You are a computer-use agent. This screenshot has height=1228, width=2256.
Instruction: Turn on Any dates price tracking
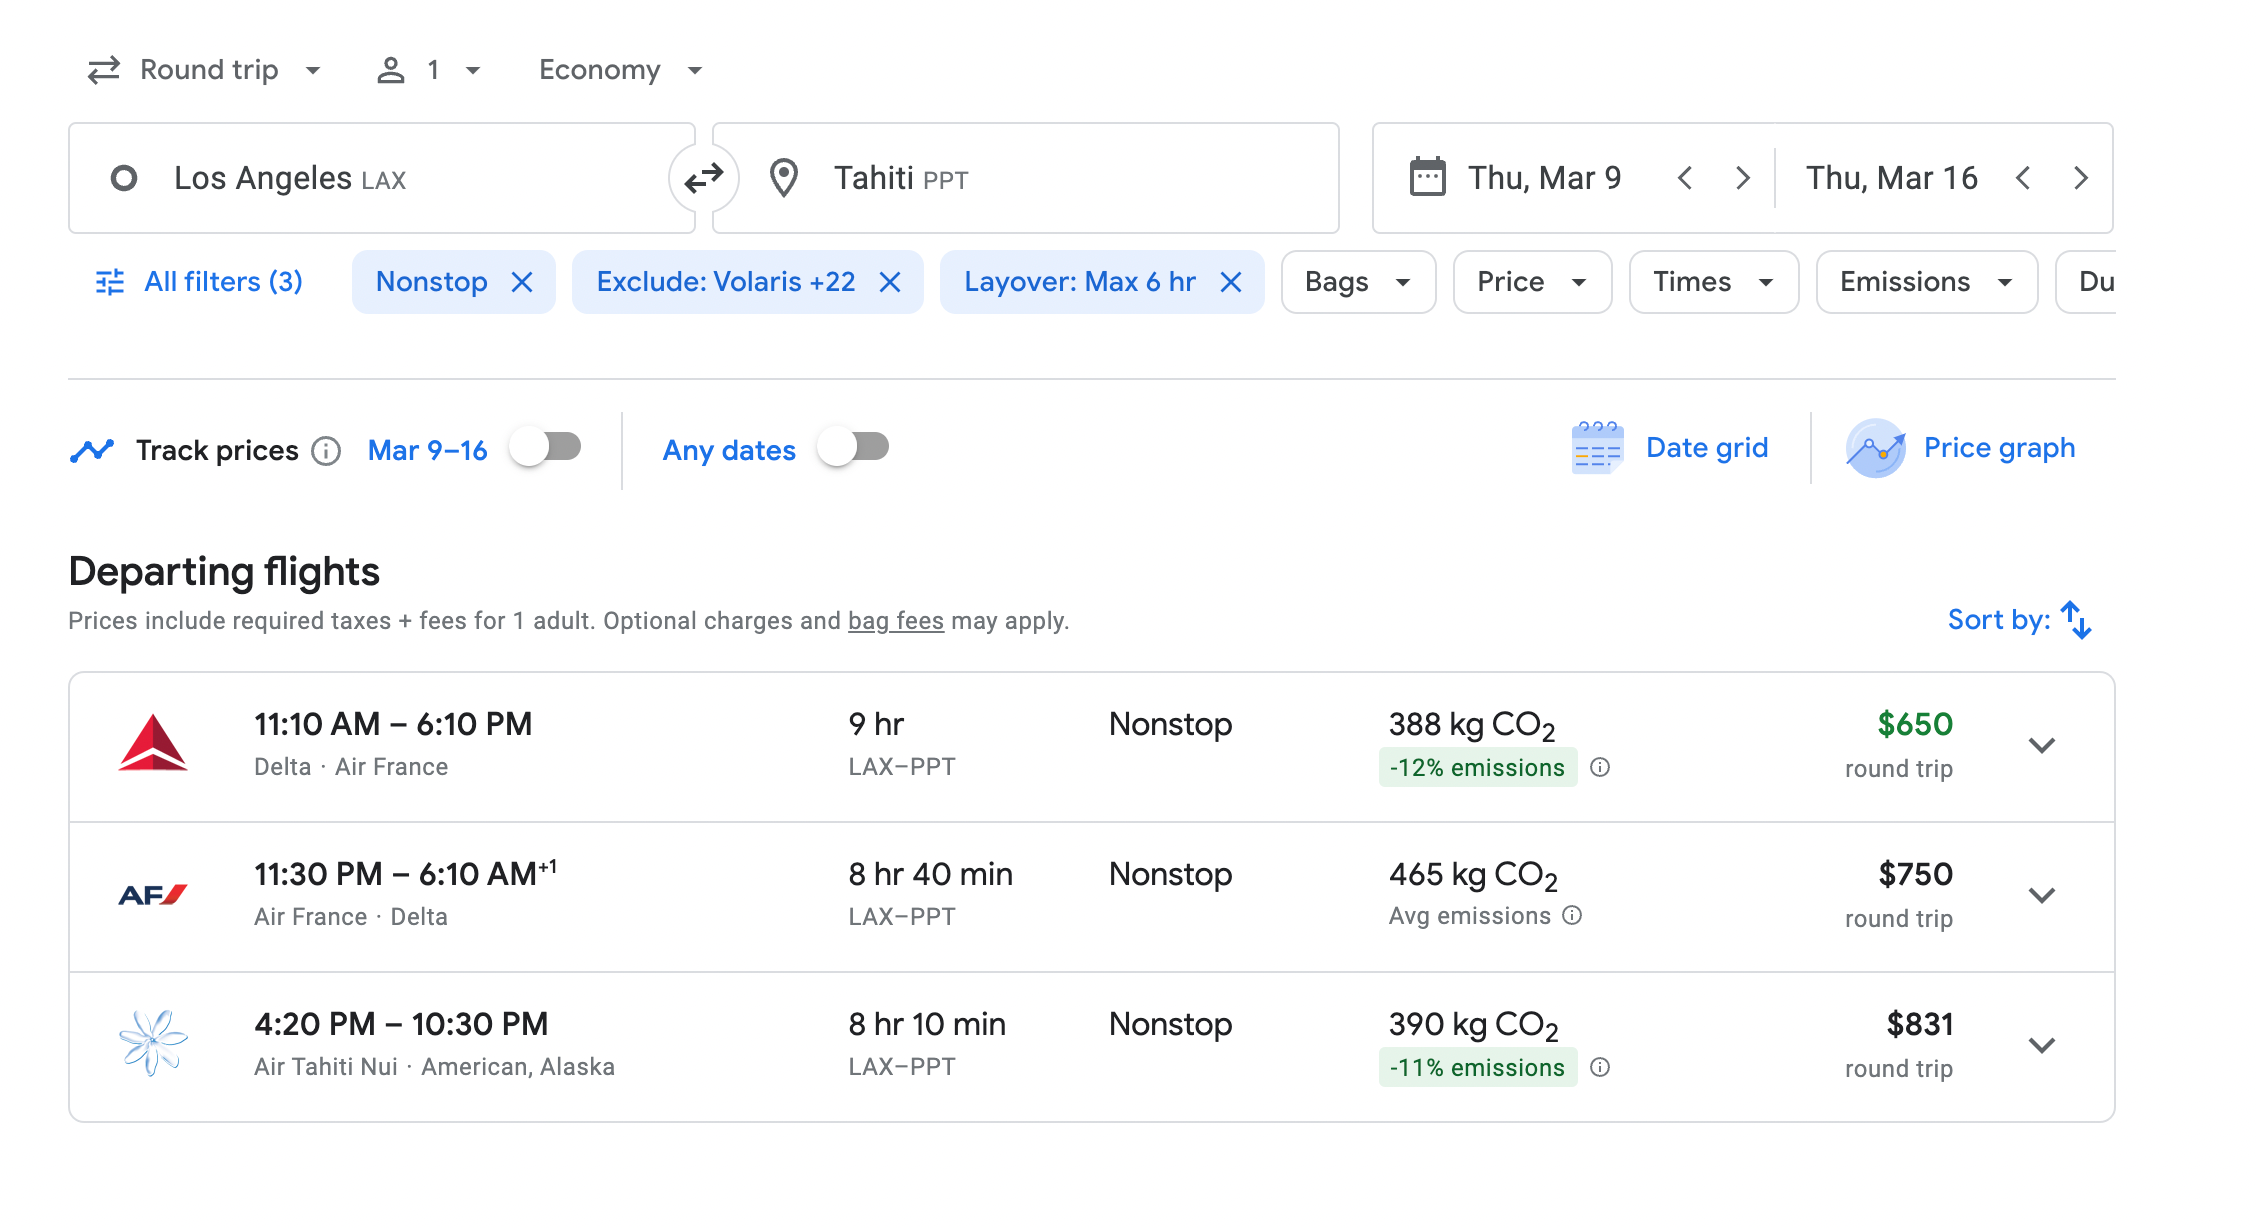pos(853,447)
